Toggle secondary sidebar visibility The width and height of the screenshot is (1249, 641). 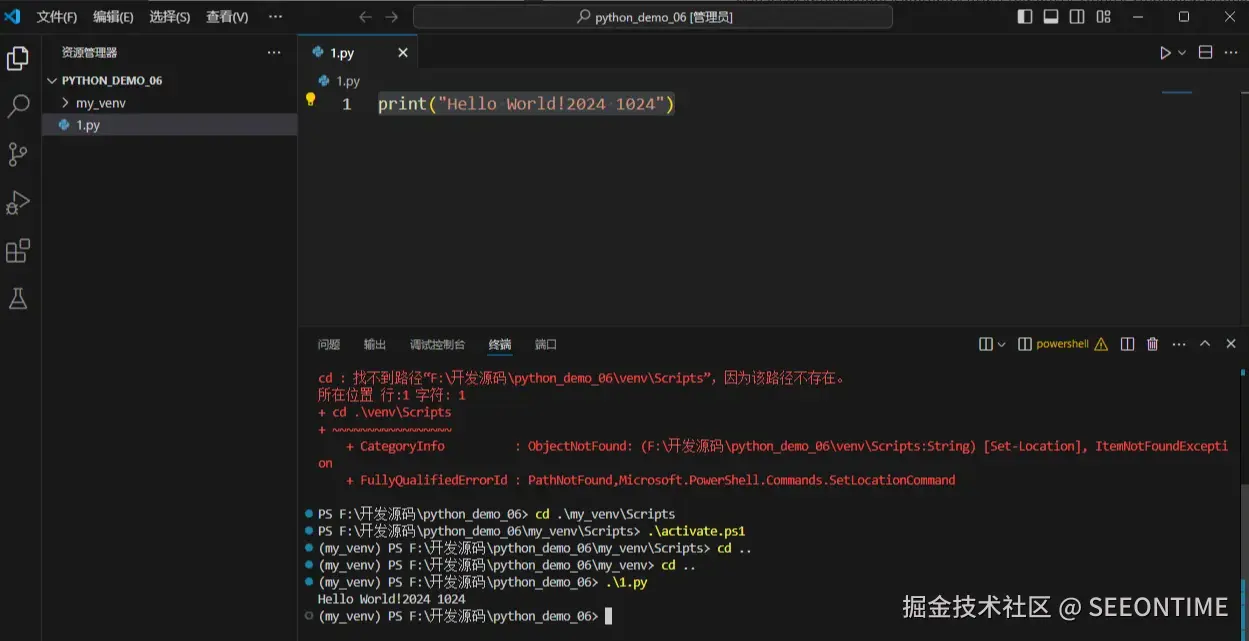click(1077, 17)
